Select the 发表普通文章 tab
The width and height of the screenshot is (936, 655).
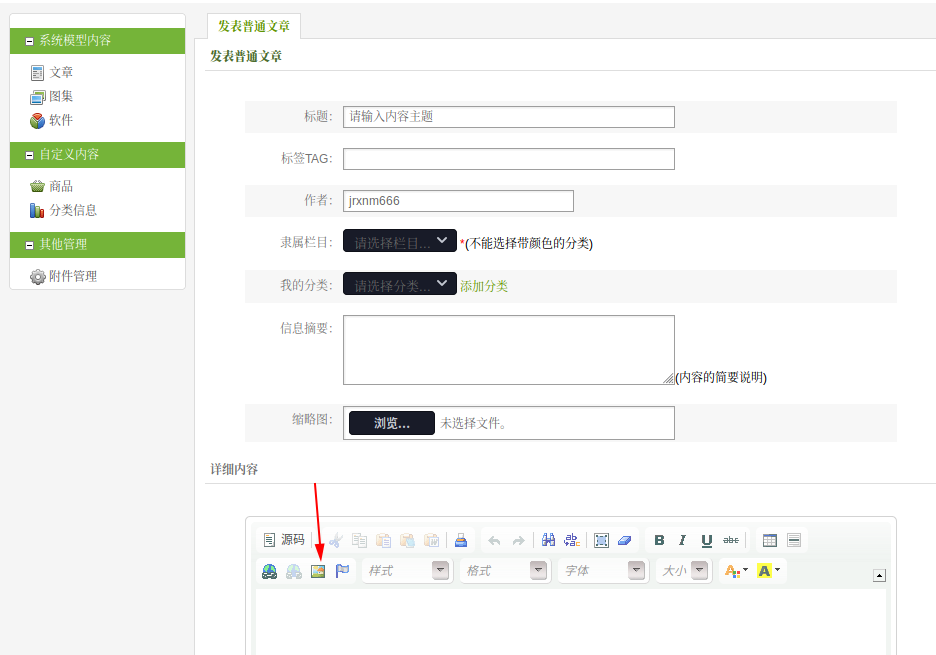pyautogui.click(x=254, y=26)
